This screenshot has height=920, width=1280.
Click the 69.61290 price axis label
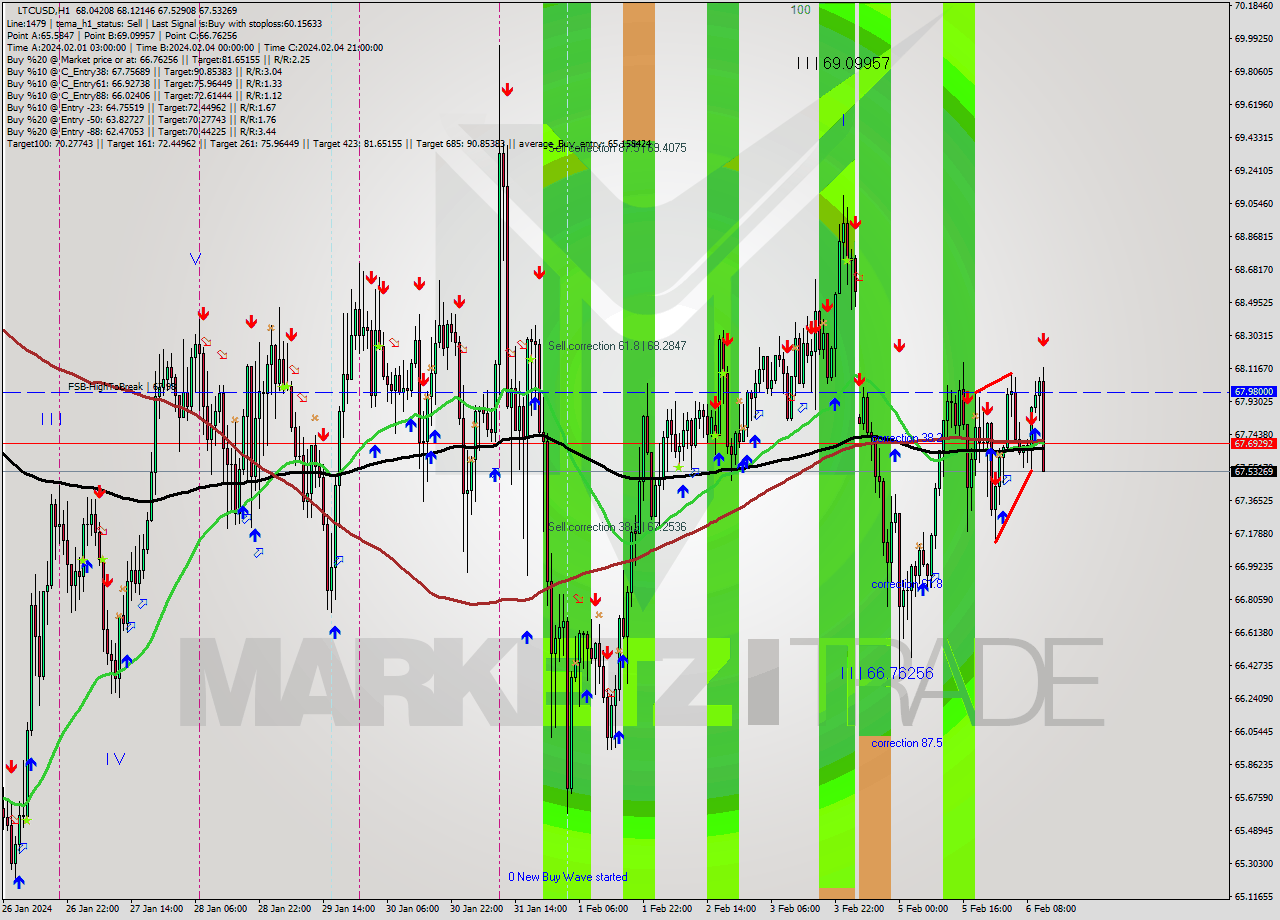tap(1253, 105)
